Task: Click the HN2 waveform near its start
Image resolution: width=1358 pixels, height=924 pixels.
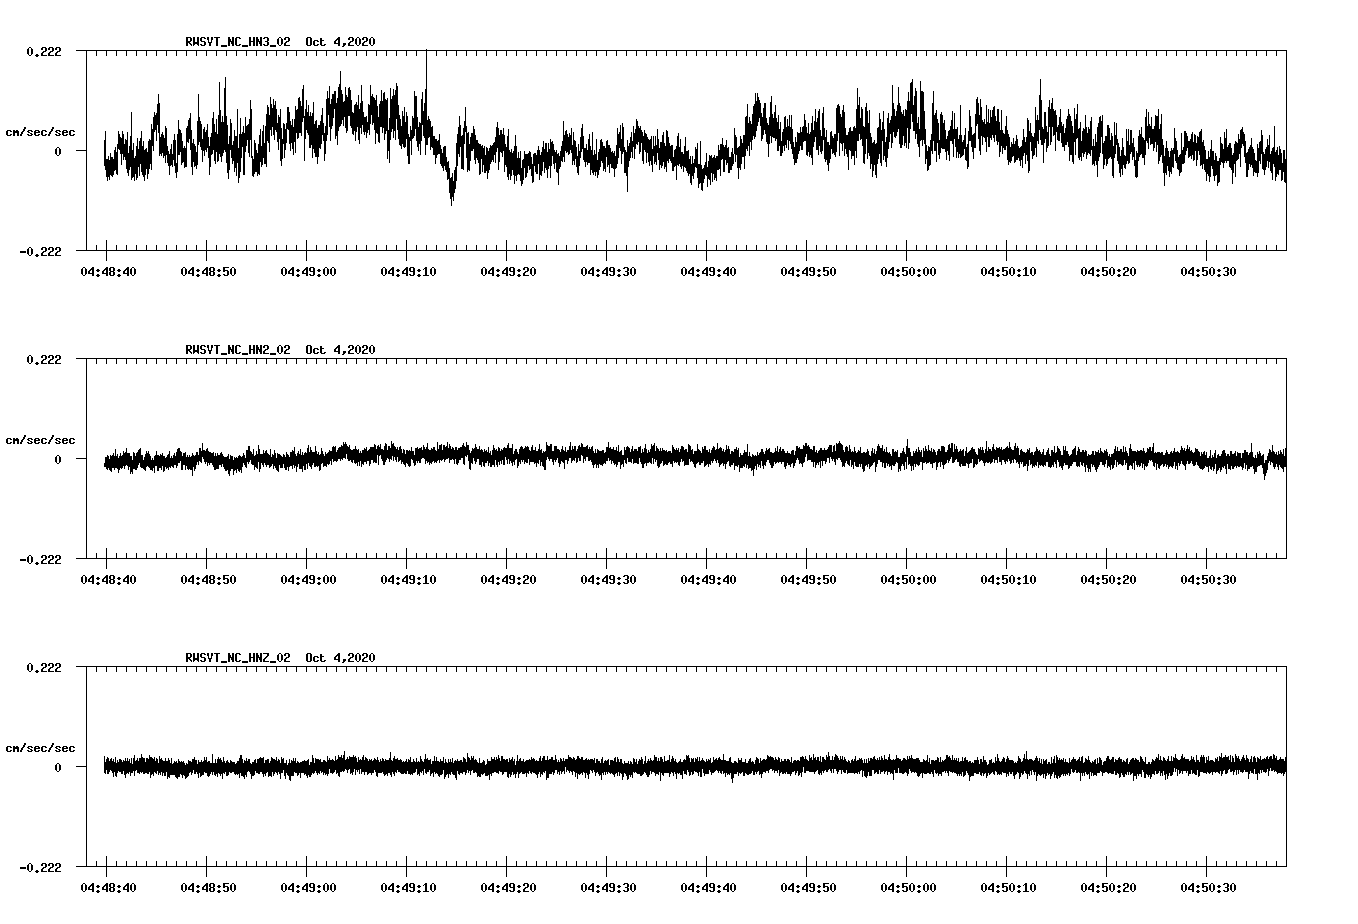Action: 115,461
